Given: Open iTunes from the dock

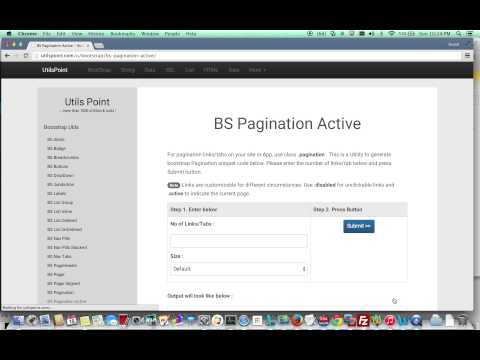Looking at the screenshot, I should pos(389,321).
